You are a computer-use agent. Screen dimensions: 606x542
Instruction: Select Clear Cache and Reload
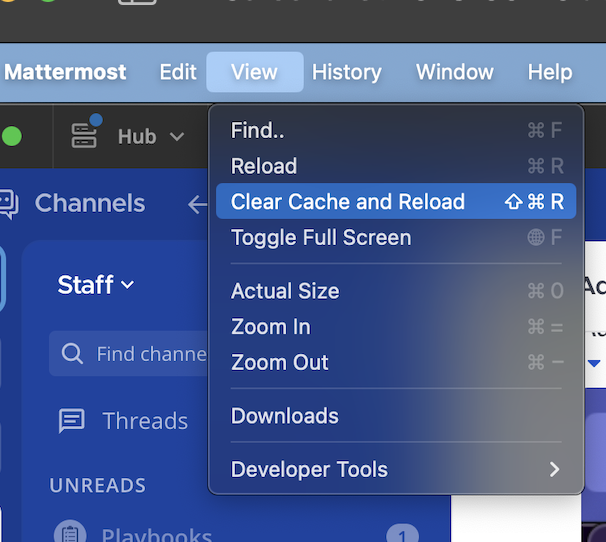(x=396, y=201)
